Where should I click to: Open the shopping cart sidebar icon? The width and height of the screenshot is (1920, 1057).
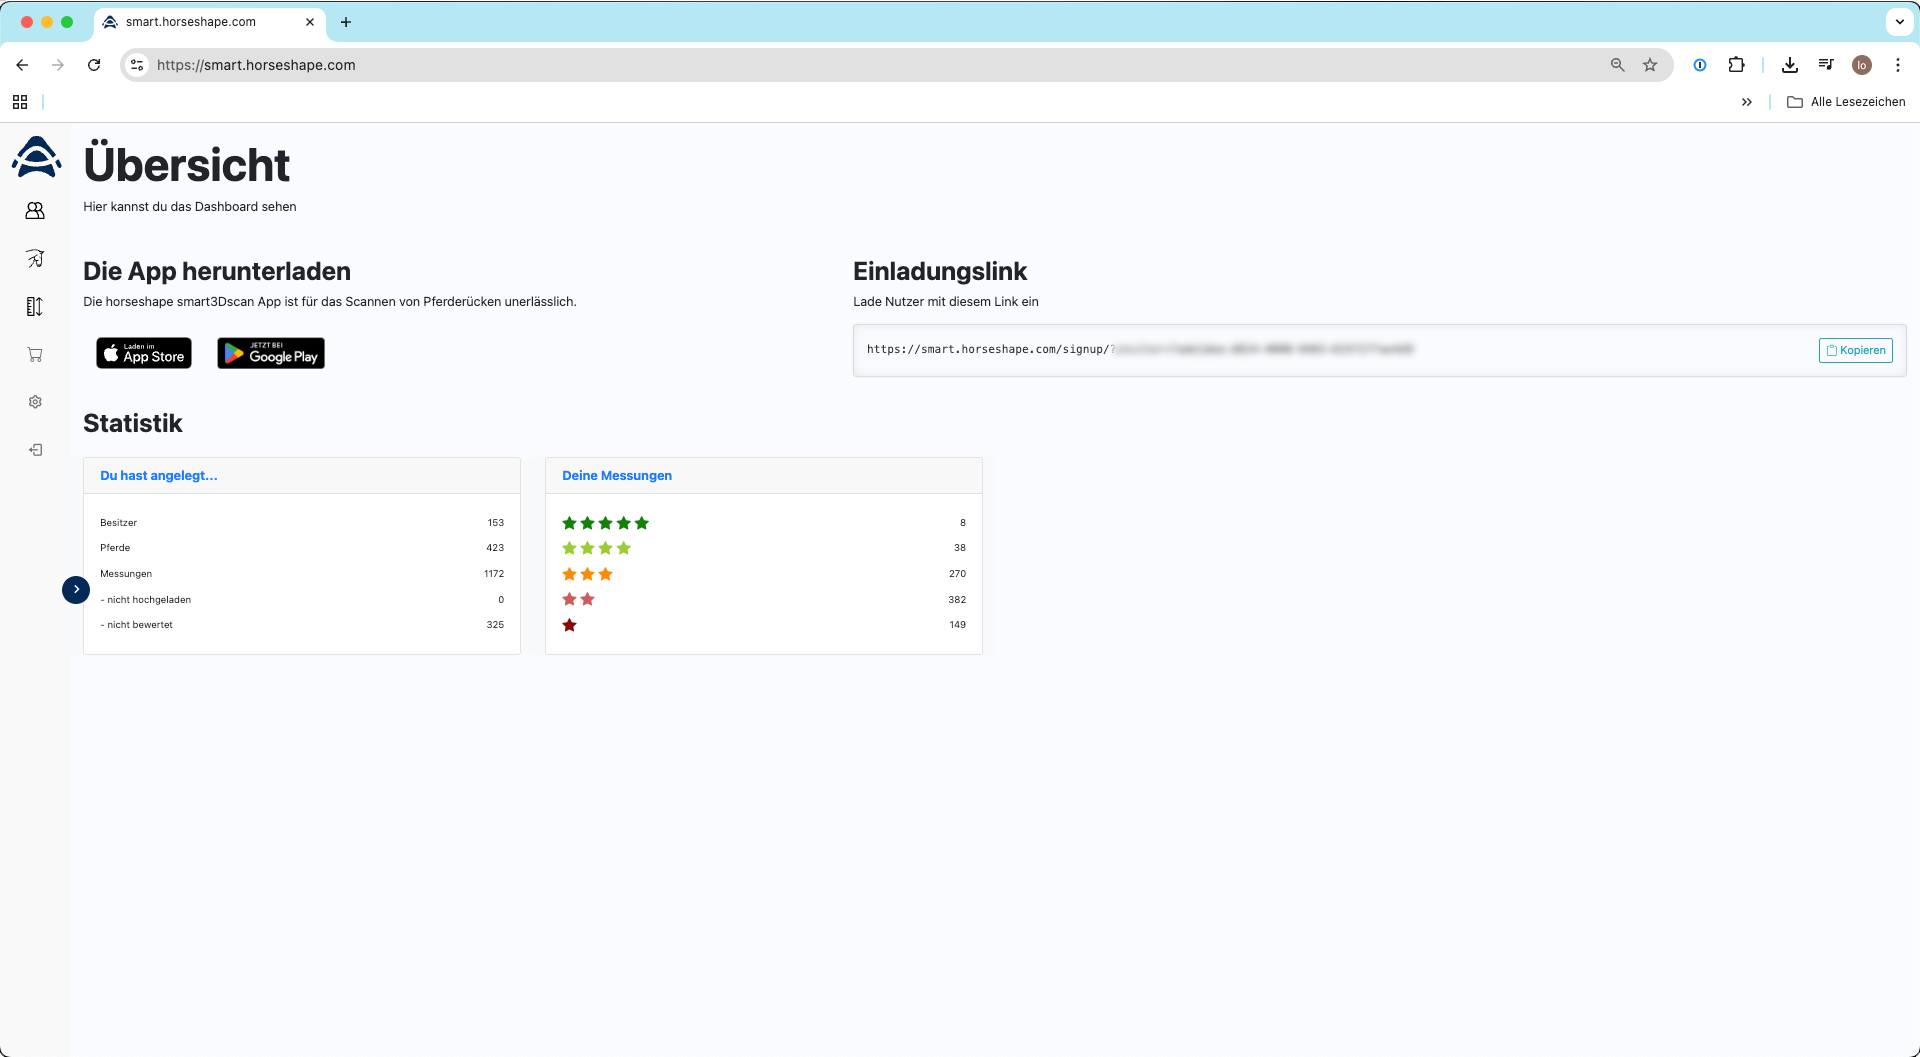pos(35,355)
